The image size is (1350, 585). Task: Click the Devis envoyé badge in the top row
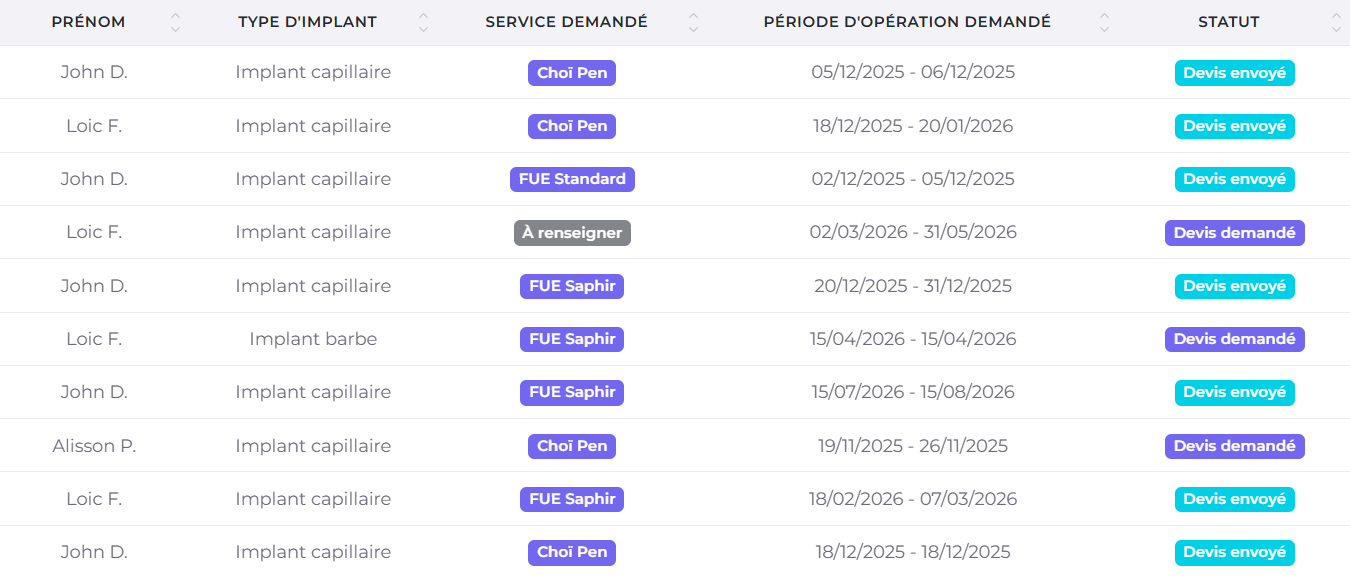pyautogui.click(x=1234, y=72)
